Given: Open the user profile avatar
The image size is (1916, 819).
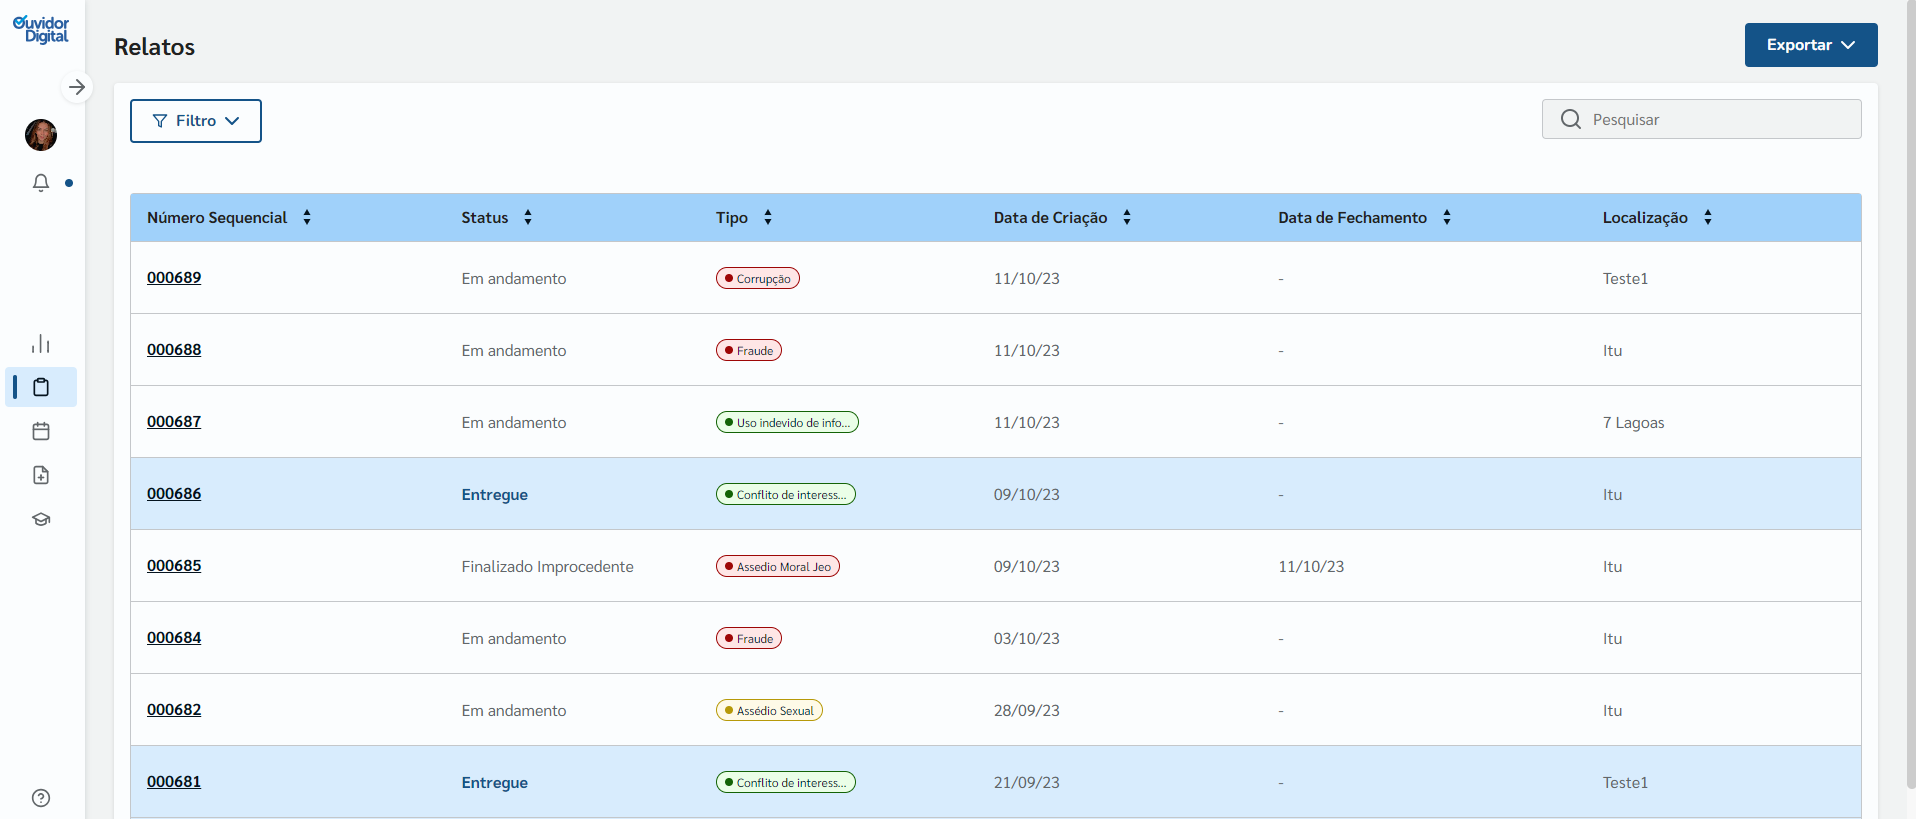Looking at the screenshot, I should pyautogui.click(x=41, y=135).
